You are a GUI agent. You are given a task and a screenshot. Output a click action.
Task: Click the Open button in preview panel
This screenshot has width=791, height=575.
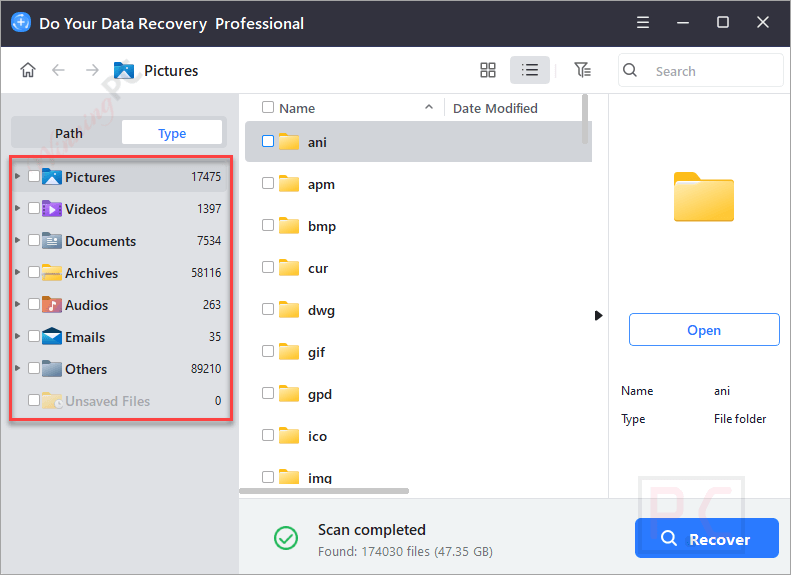click(704, 330)
